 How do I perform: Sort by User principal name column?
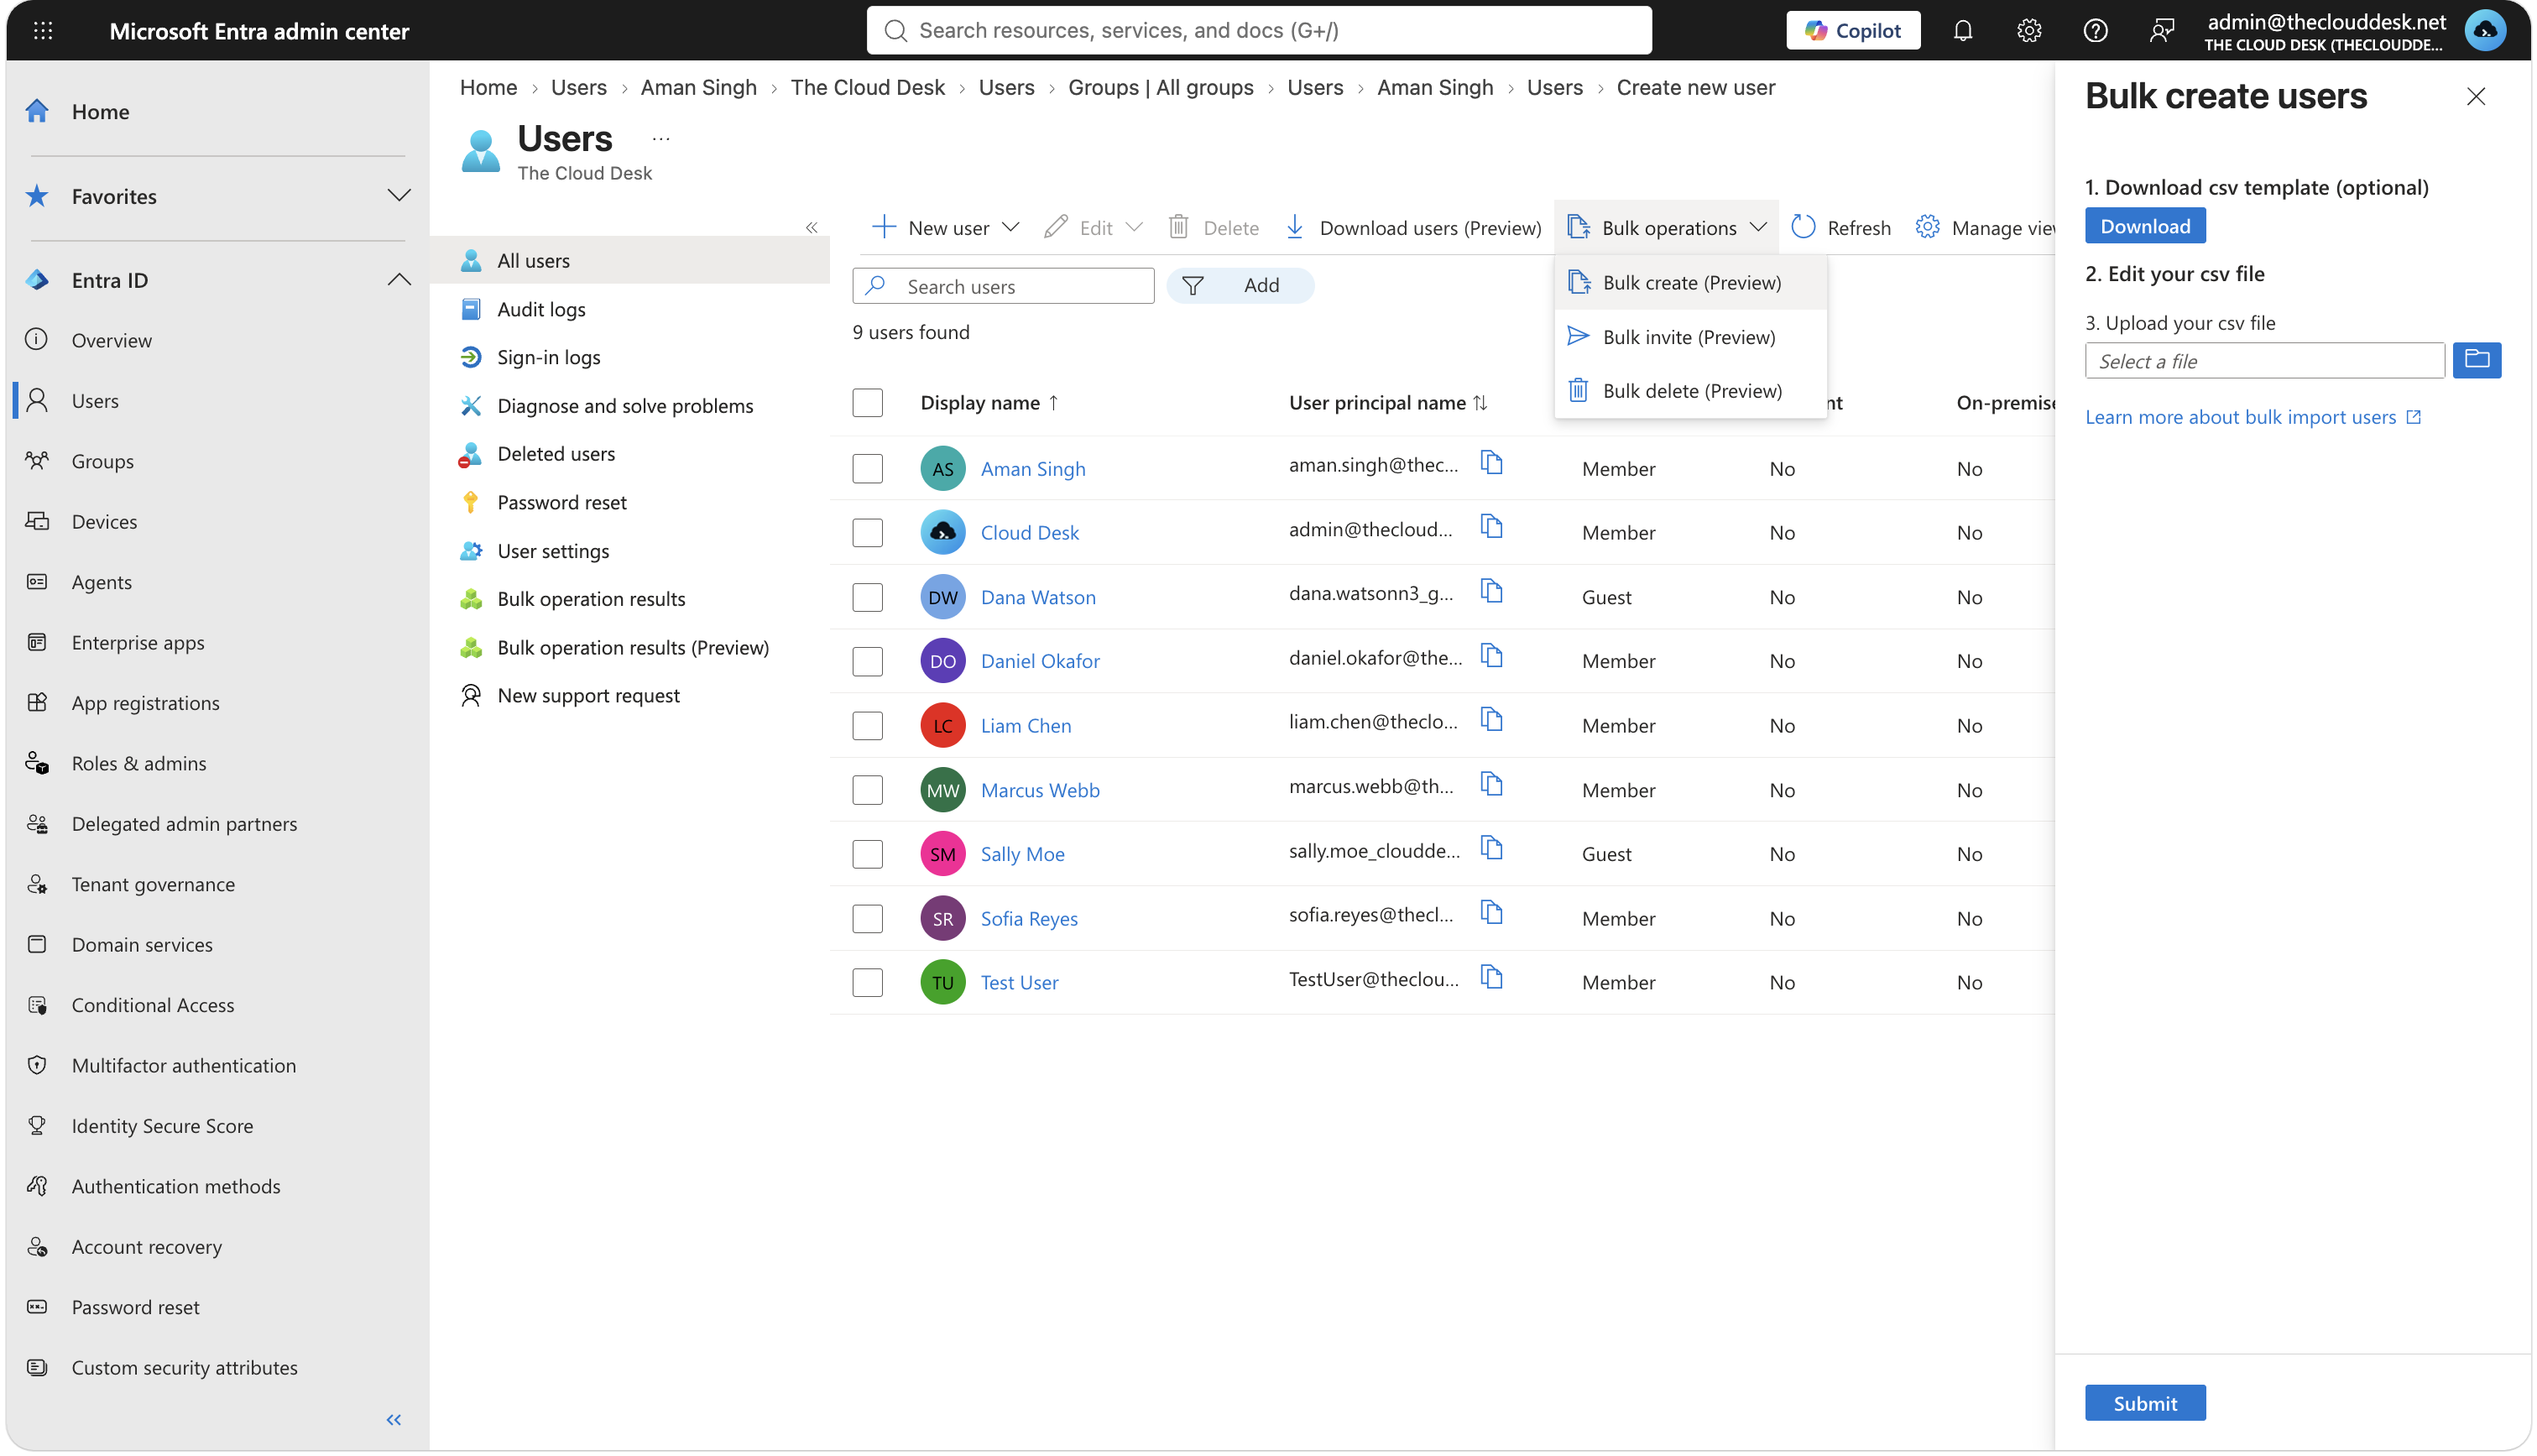1387,402
